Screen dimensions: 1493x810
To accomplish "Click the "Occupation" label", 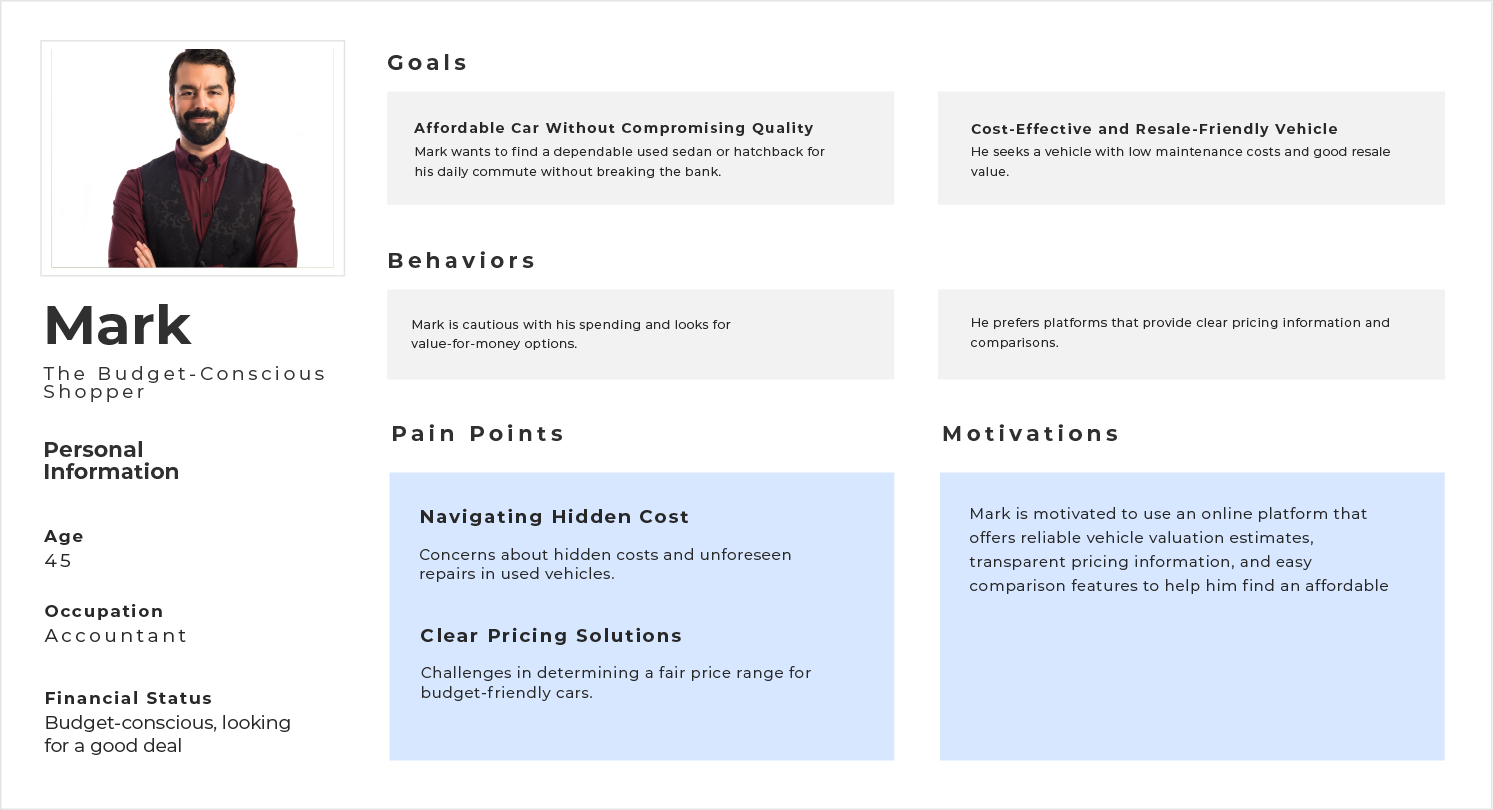I will coord(103,611).
